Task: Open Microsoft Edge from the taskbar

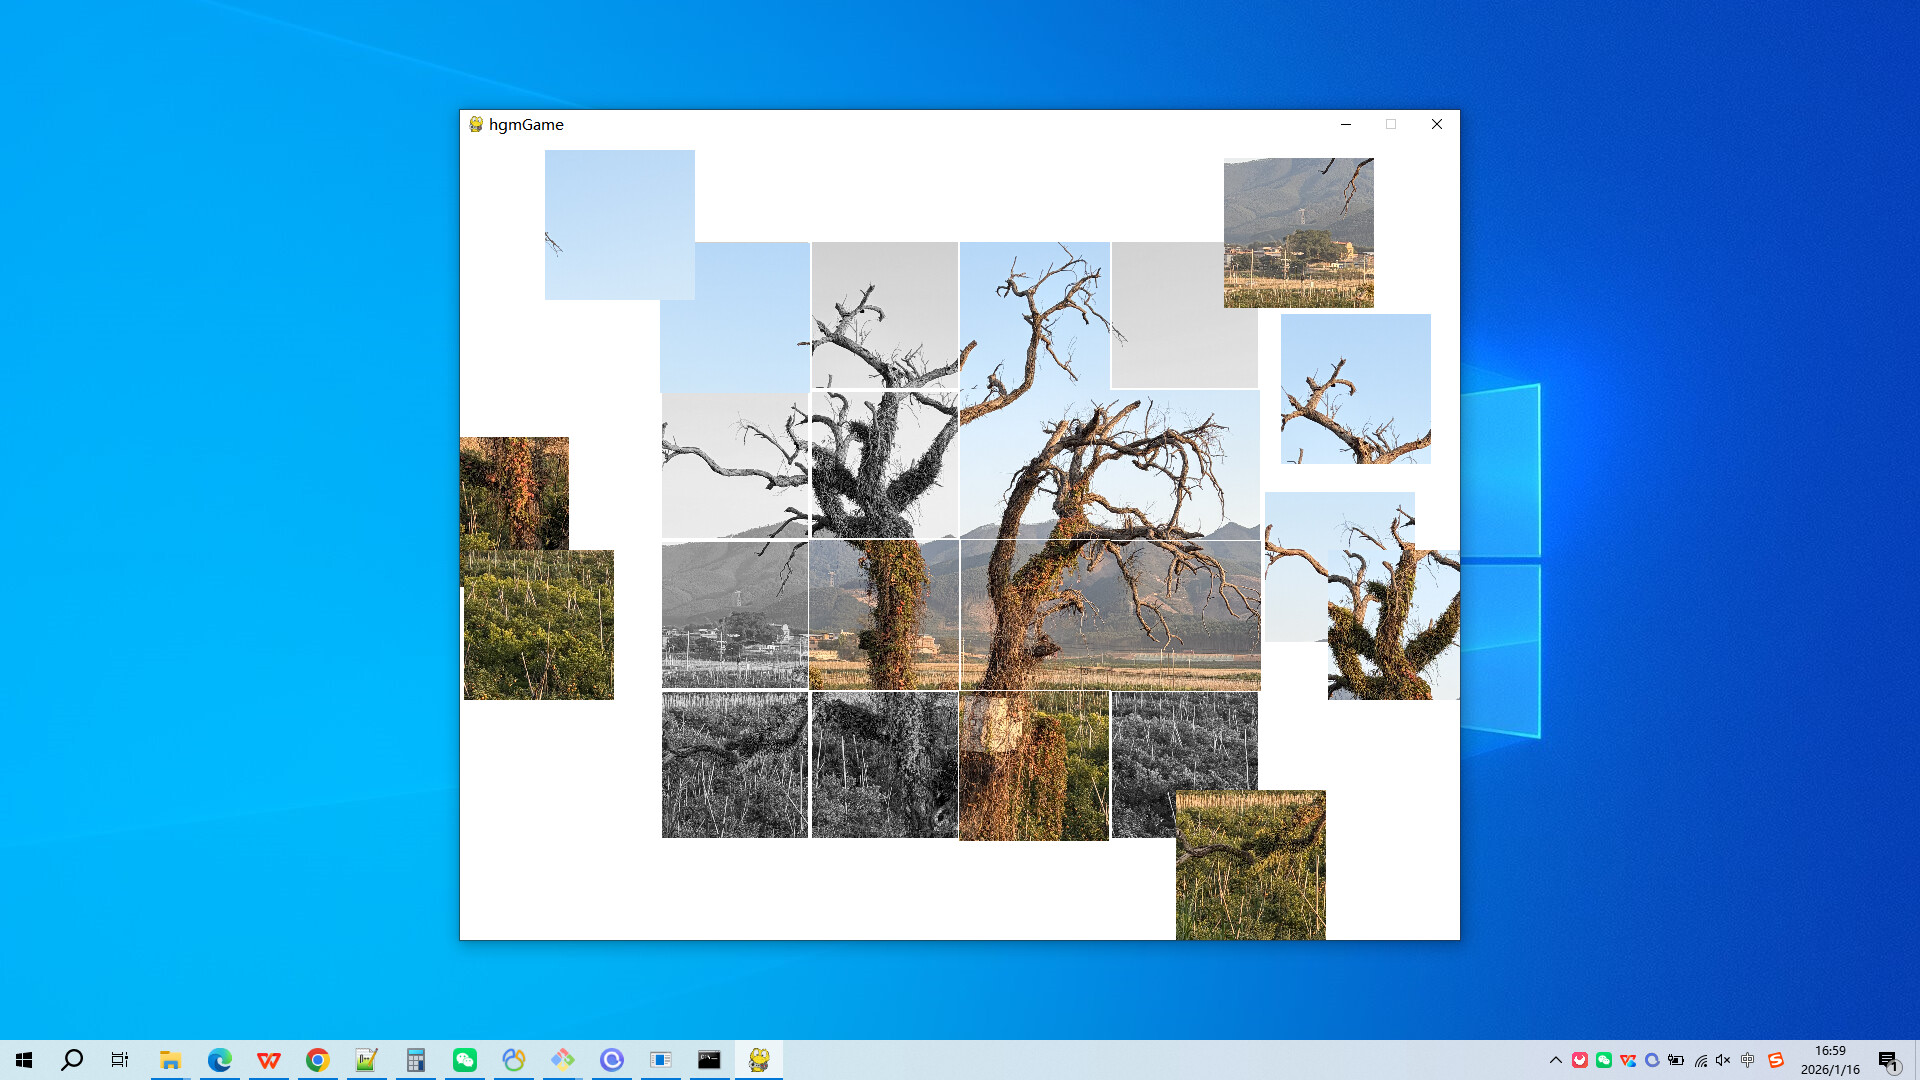Action: tap(219, 1059)
